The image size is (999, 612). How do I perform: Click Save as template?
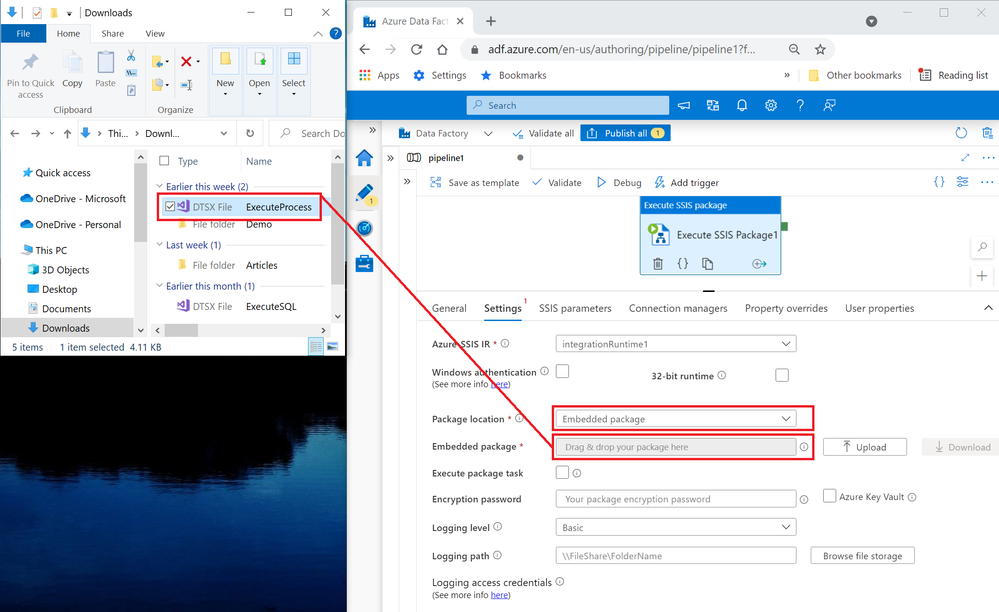[475, 183]
